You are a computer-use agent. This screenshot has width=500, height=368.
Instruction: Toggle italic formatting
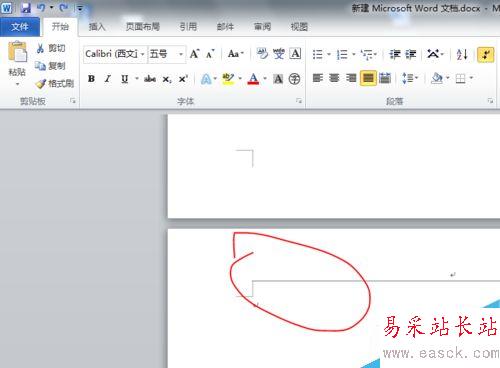pos(107,79)
